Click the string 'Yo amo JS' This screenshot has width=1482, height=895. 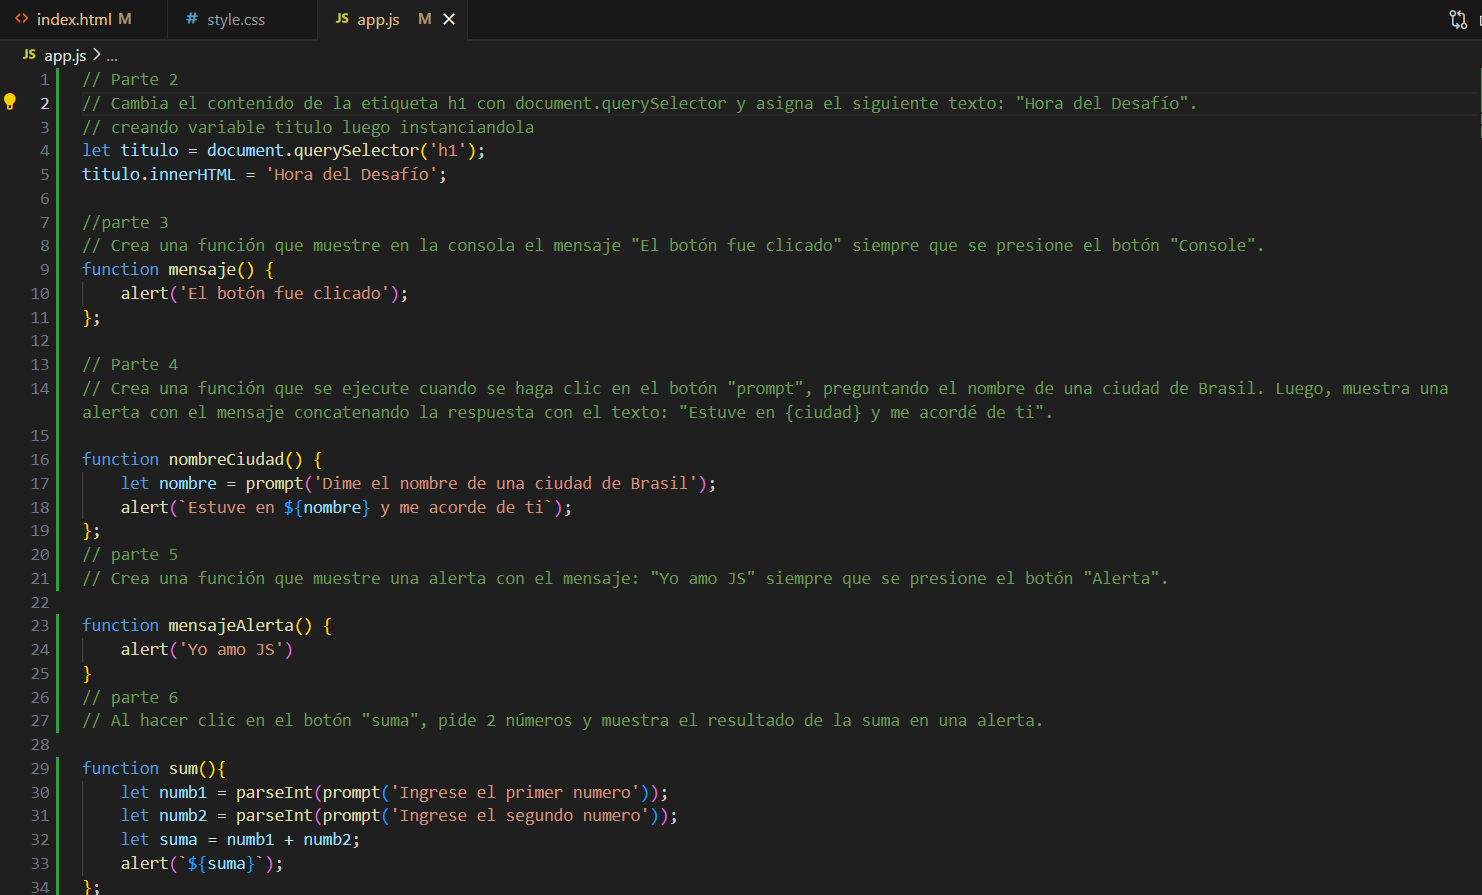pyautogui.click(x=231, y=649)
